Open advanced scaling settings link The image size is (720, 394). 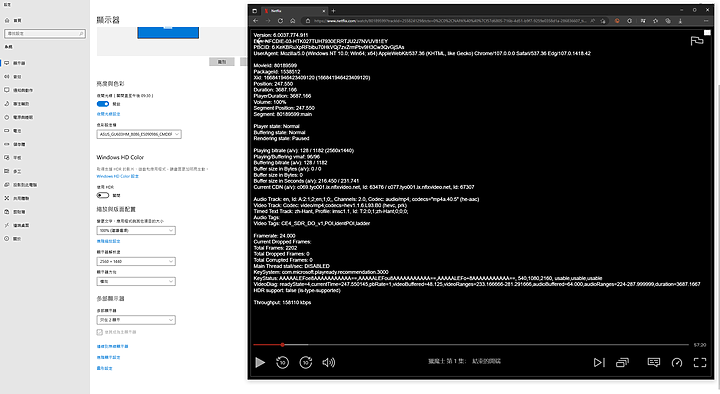pos(108,241)
